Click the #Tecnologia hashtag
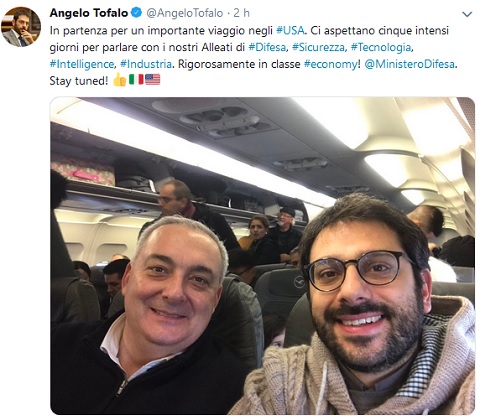The height and width of the screenshot is (420, 480). tap(381, 47)
